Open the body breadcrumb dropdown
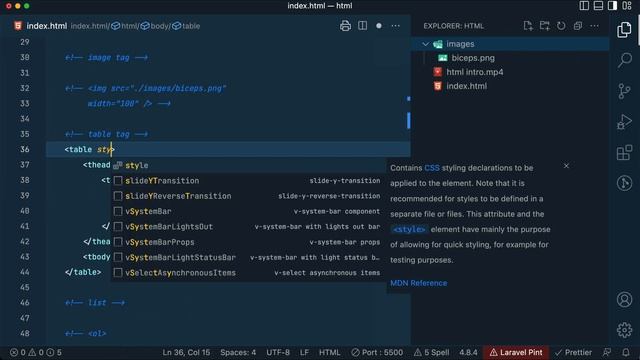The width and height of the screenshot is (640, 360). [155, 26]
